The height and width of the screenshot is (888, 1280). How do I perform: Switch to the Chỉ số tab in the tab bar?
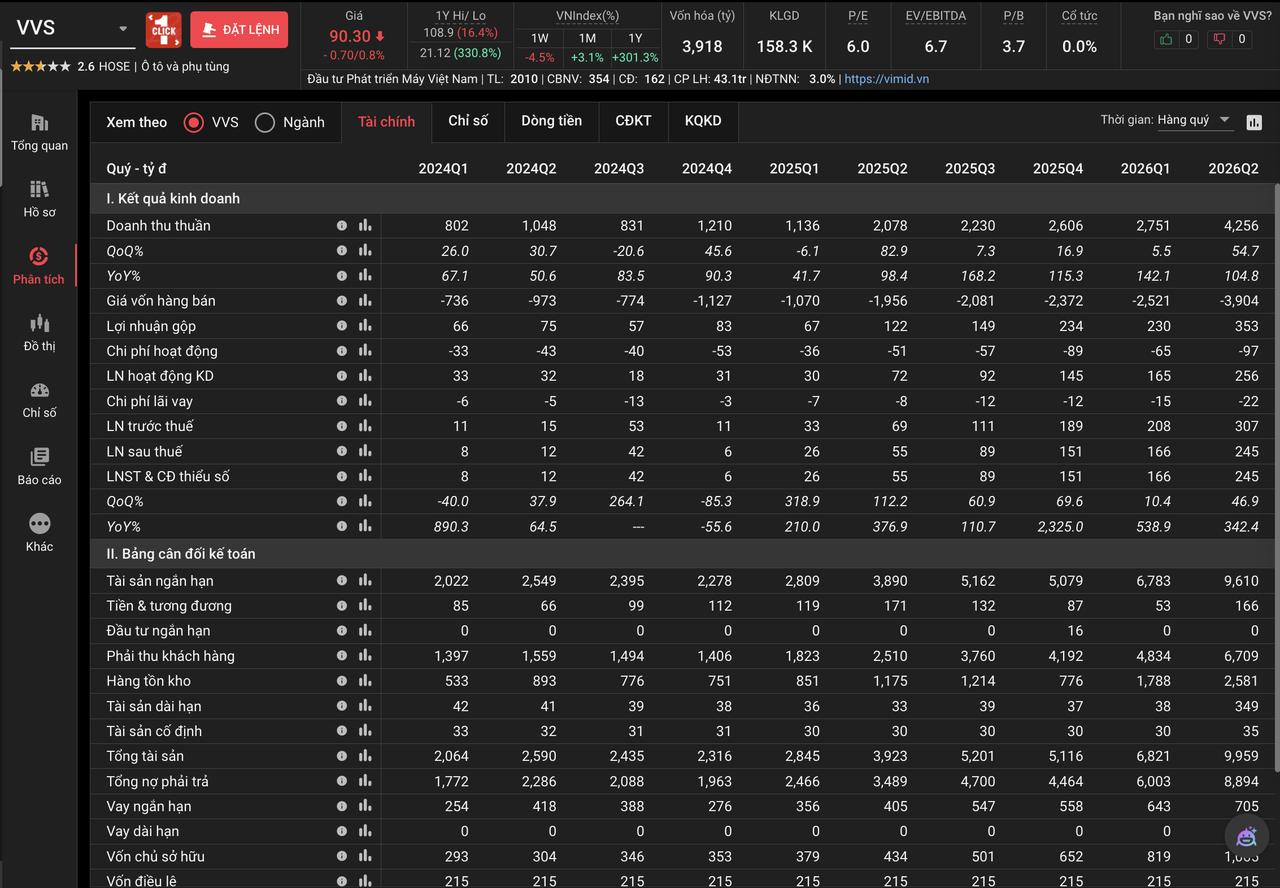pos(468,121)
